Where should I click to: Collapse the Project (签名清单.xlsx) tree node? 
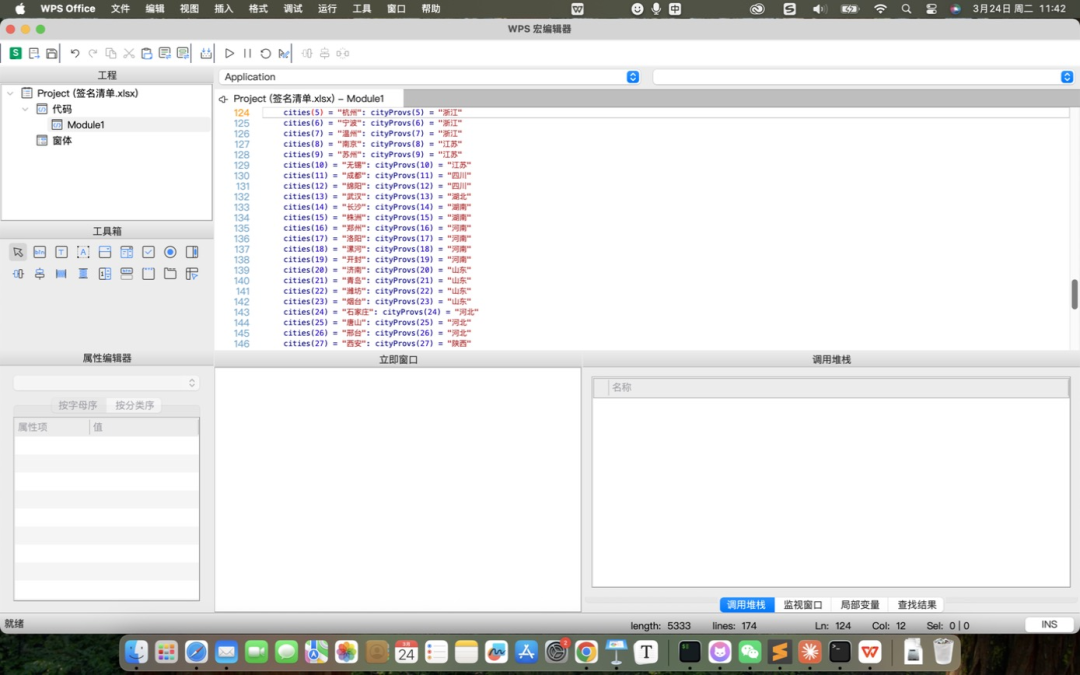(10, 93)
